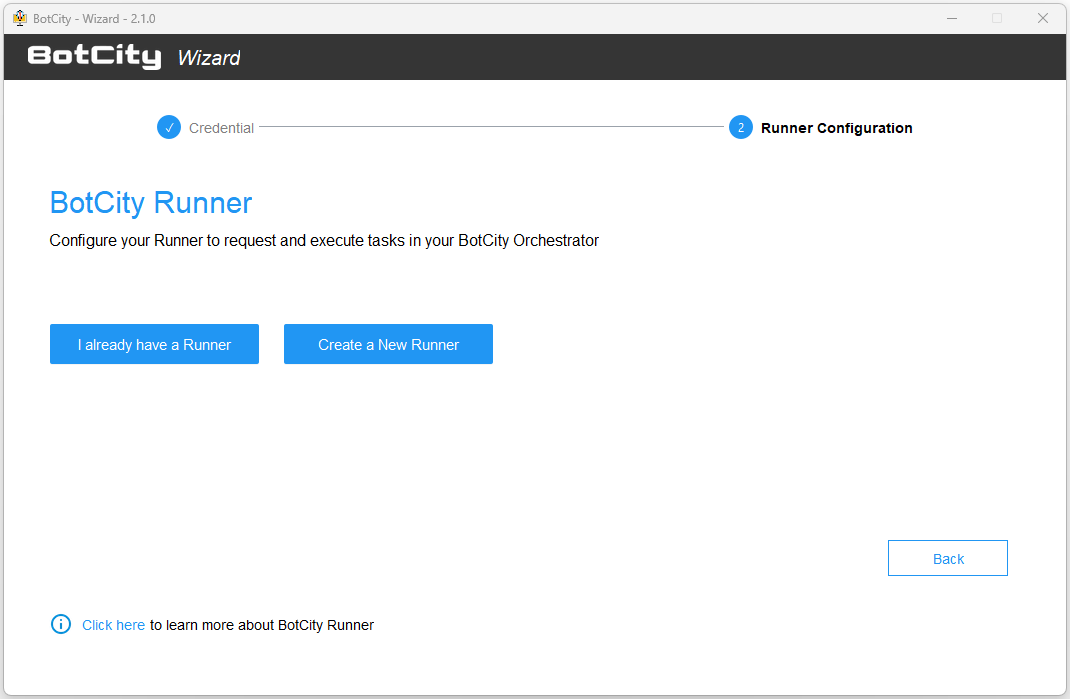Click the Credential step checkmark icon
1070x699 pixels.
click(169, 127)
